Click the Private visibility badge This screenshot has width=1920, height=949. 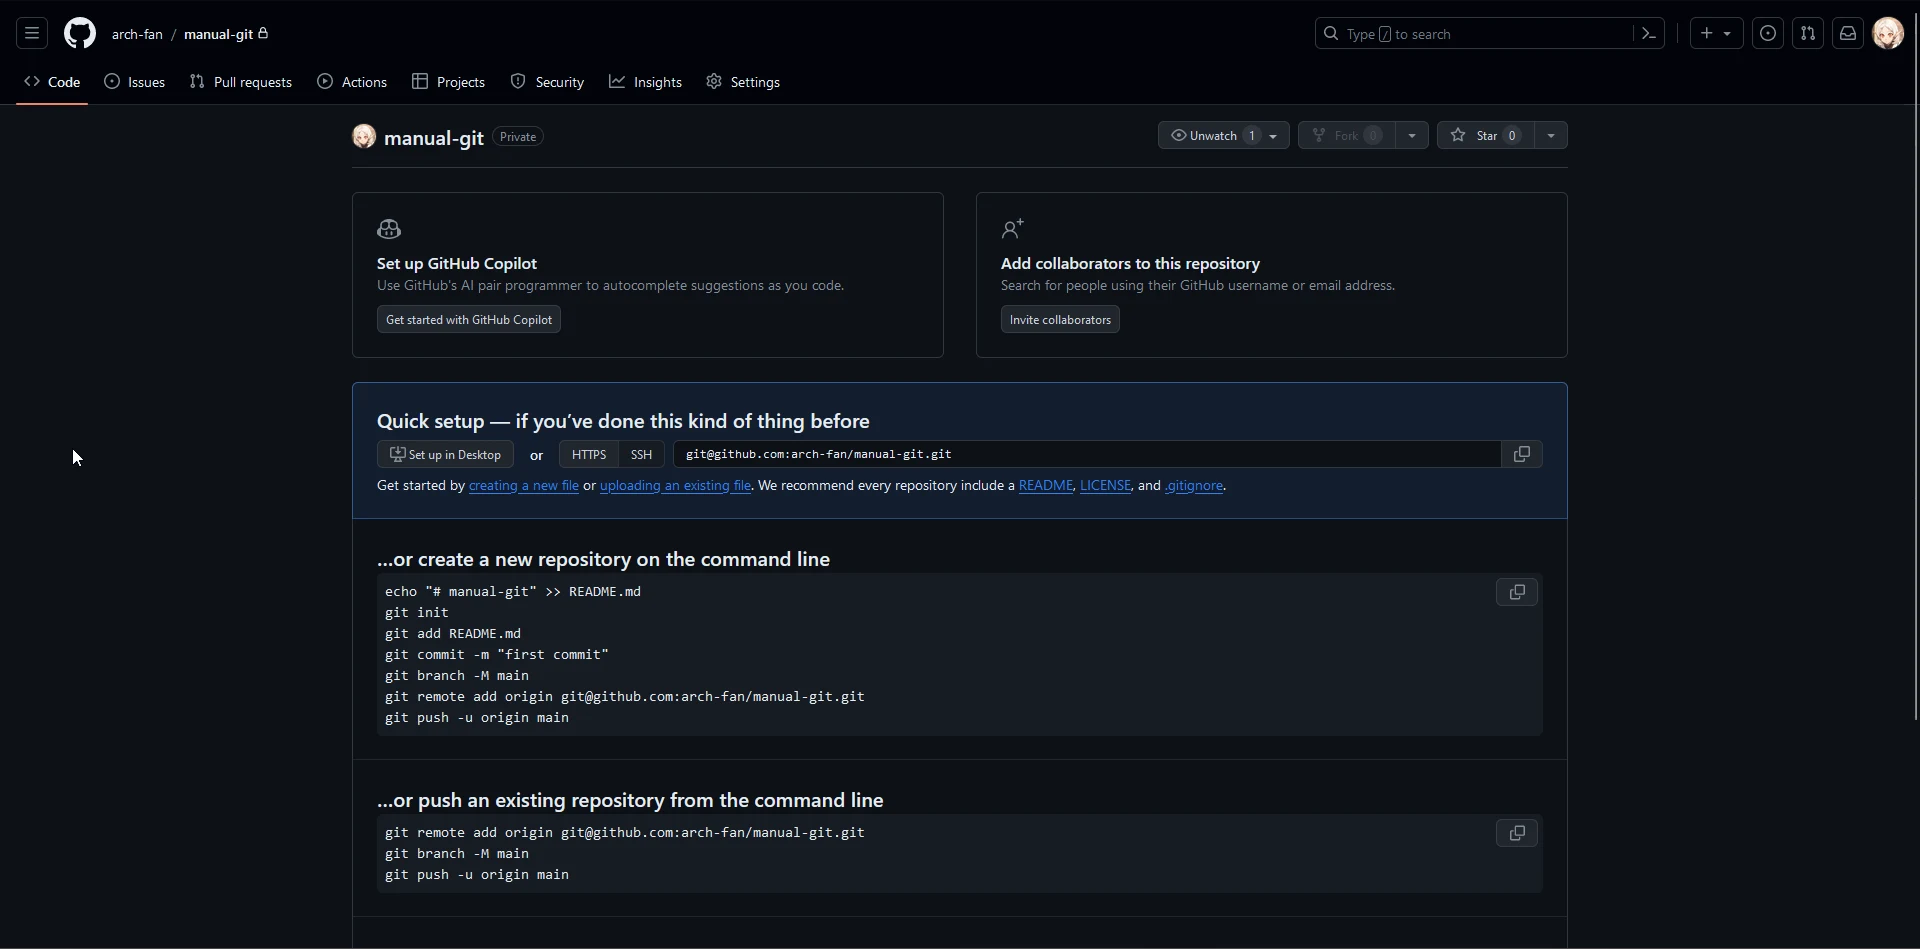[518, 137]
